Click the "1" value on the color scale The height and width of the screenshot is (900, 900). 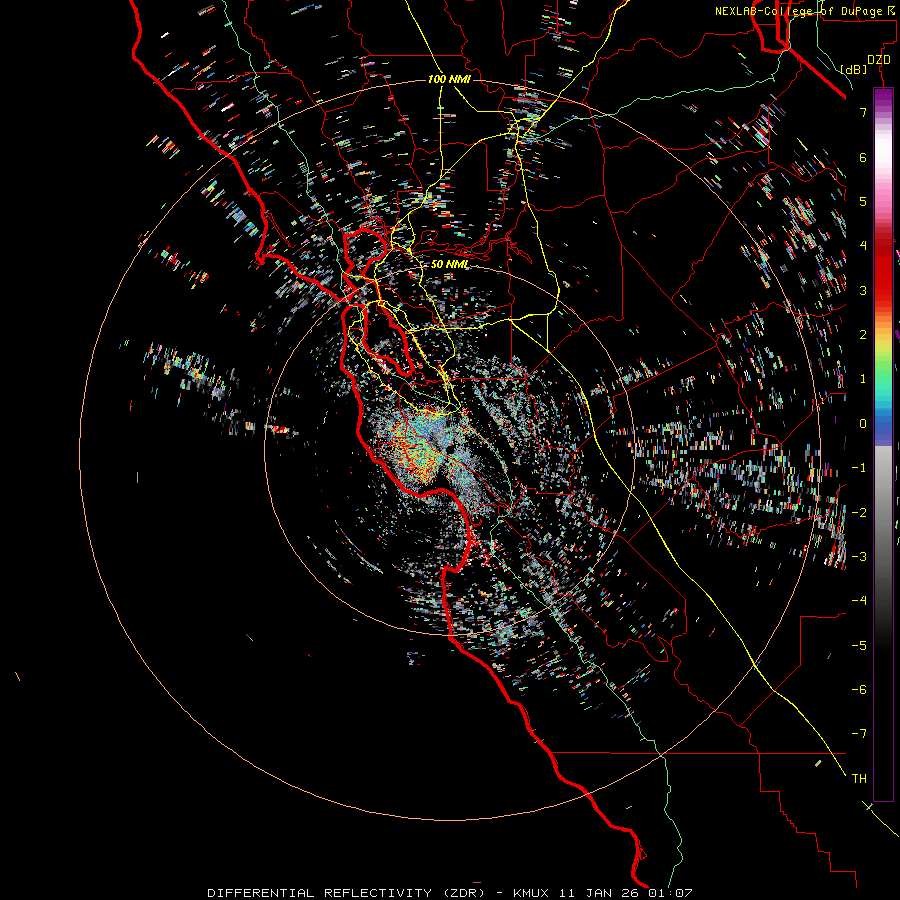(x=863, y=379)
